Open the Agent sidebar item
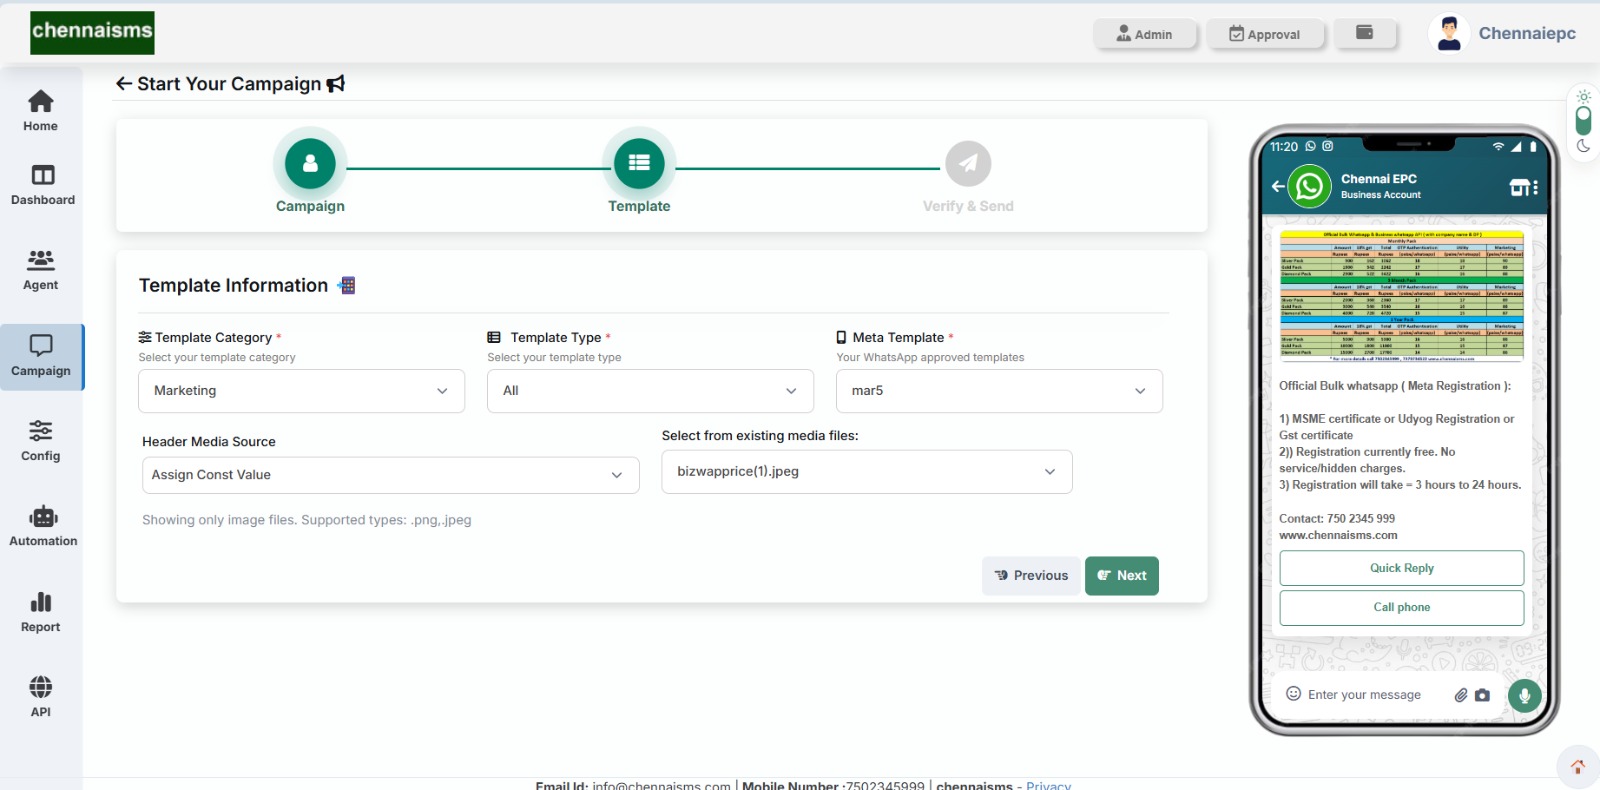This screenshot has width=1600, height=790. coord(41,270)
